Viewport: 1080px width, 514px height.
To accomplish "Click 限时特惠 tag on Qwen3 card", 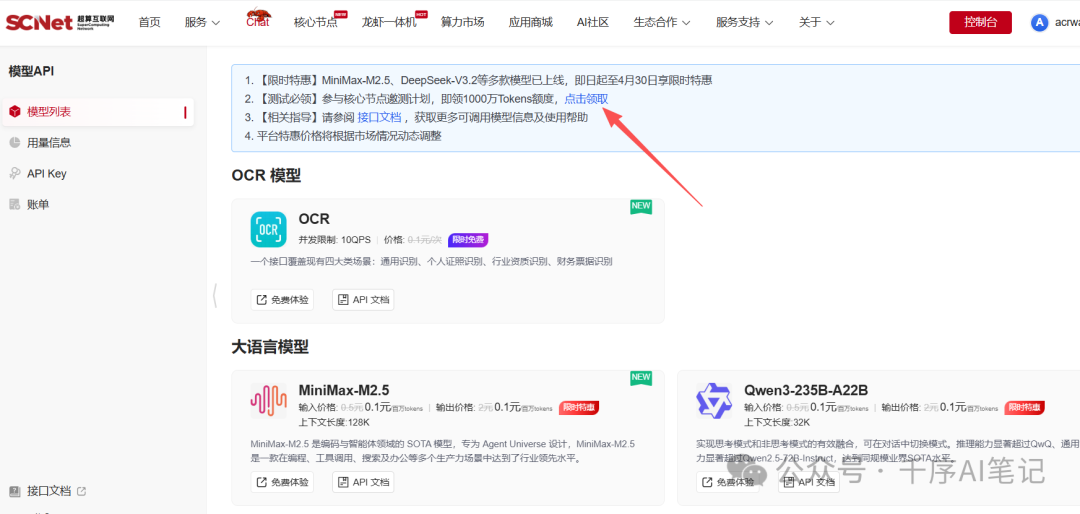I will click(x=1024, y=407).
